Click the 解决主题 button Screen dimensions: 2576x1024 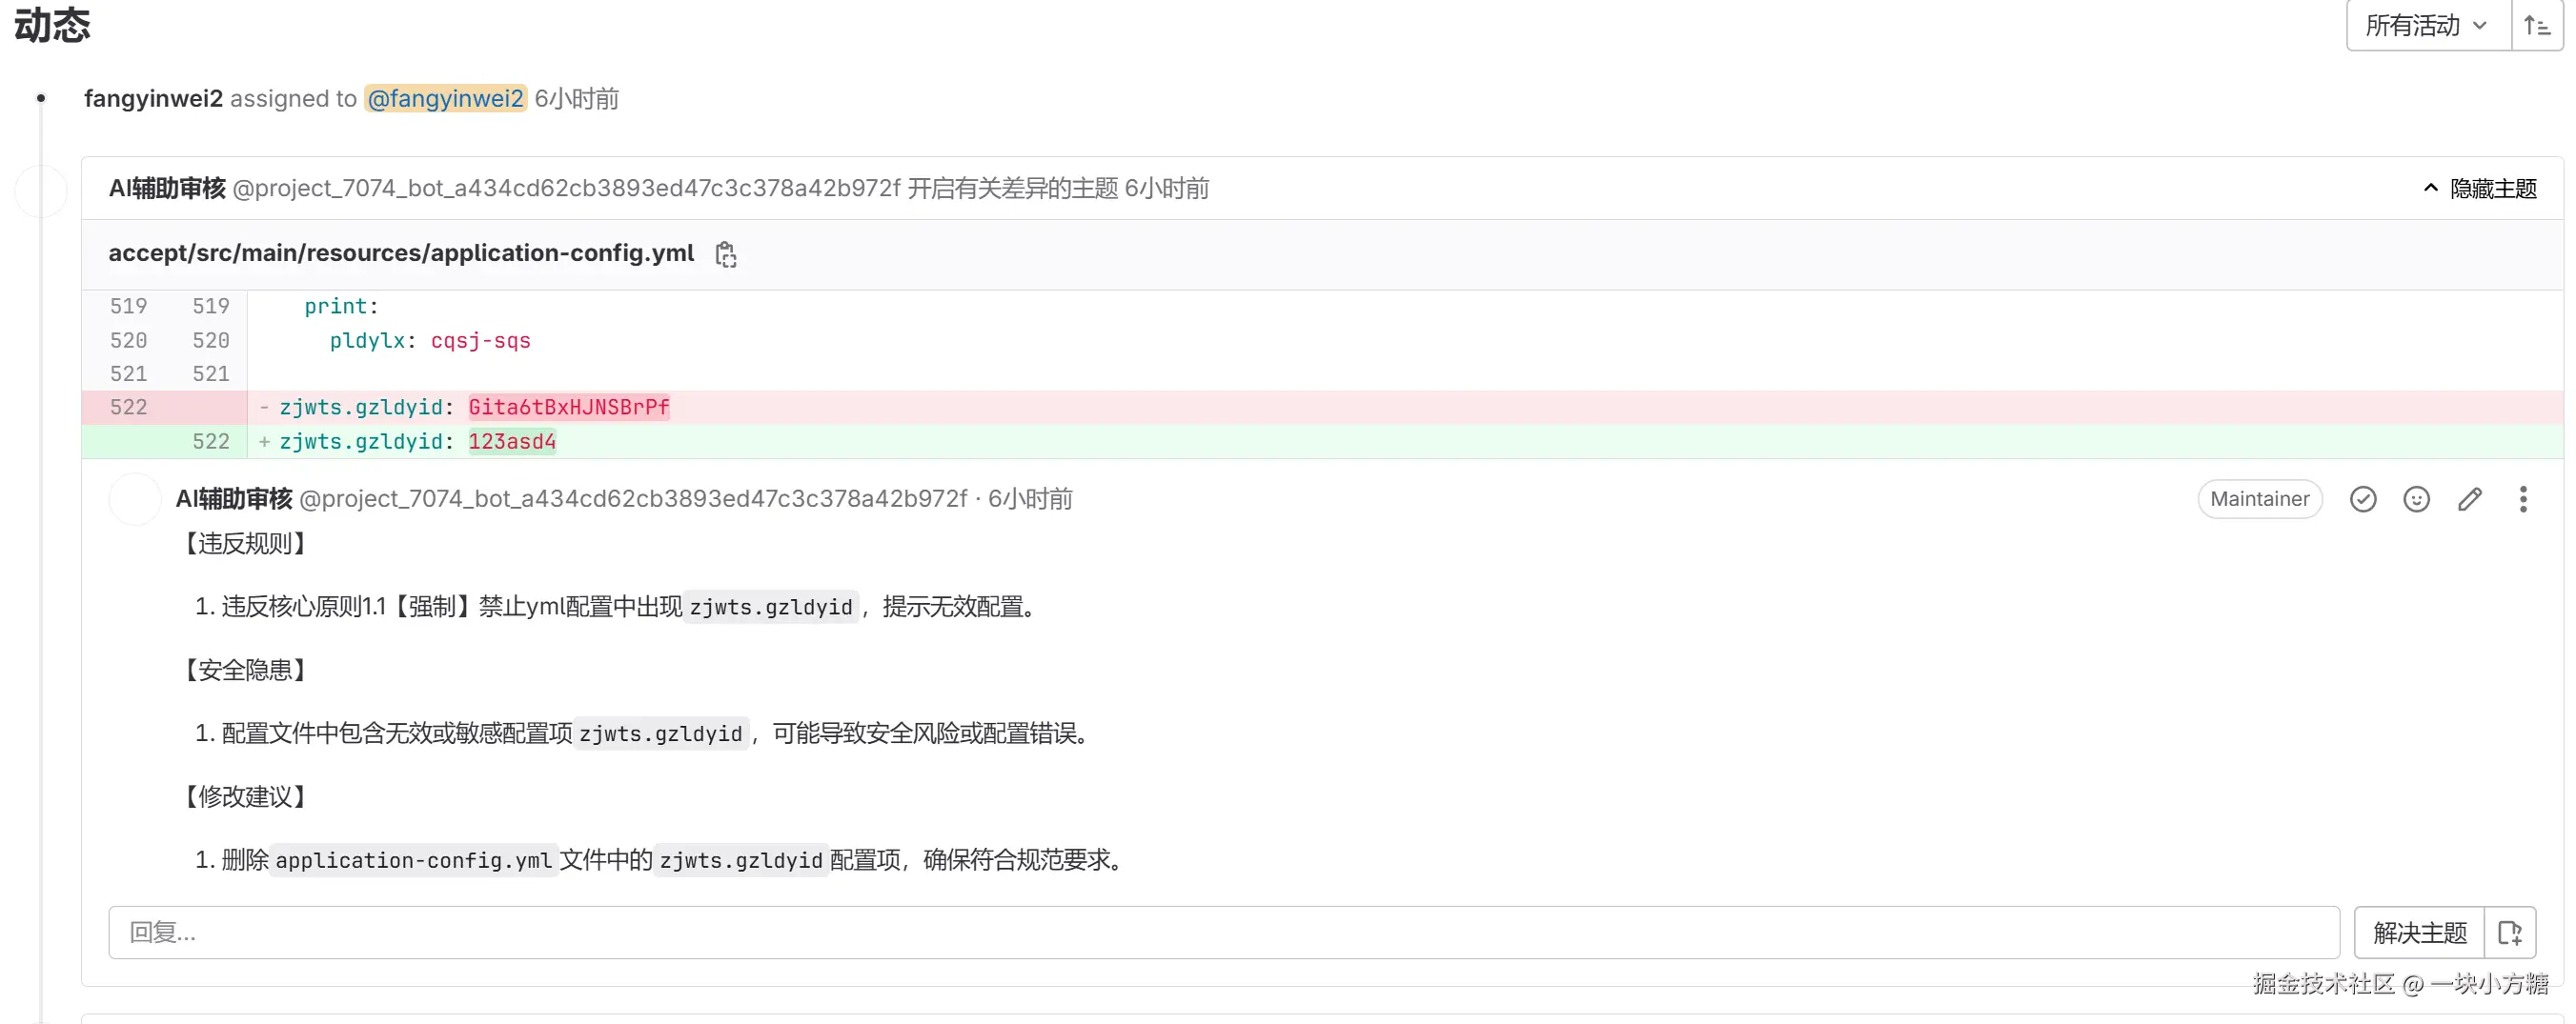2420,933
